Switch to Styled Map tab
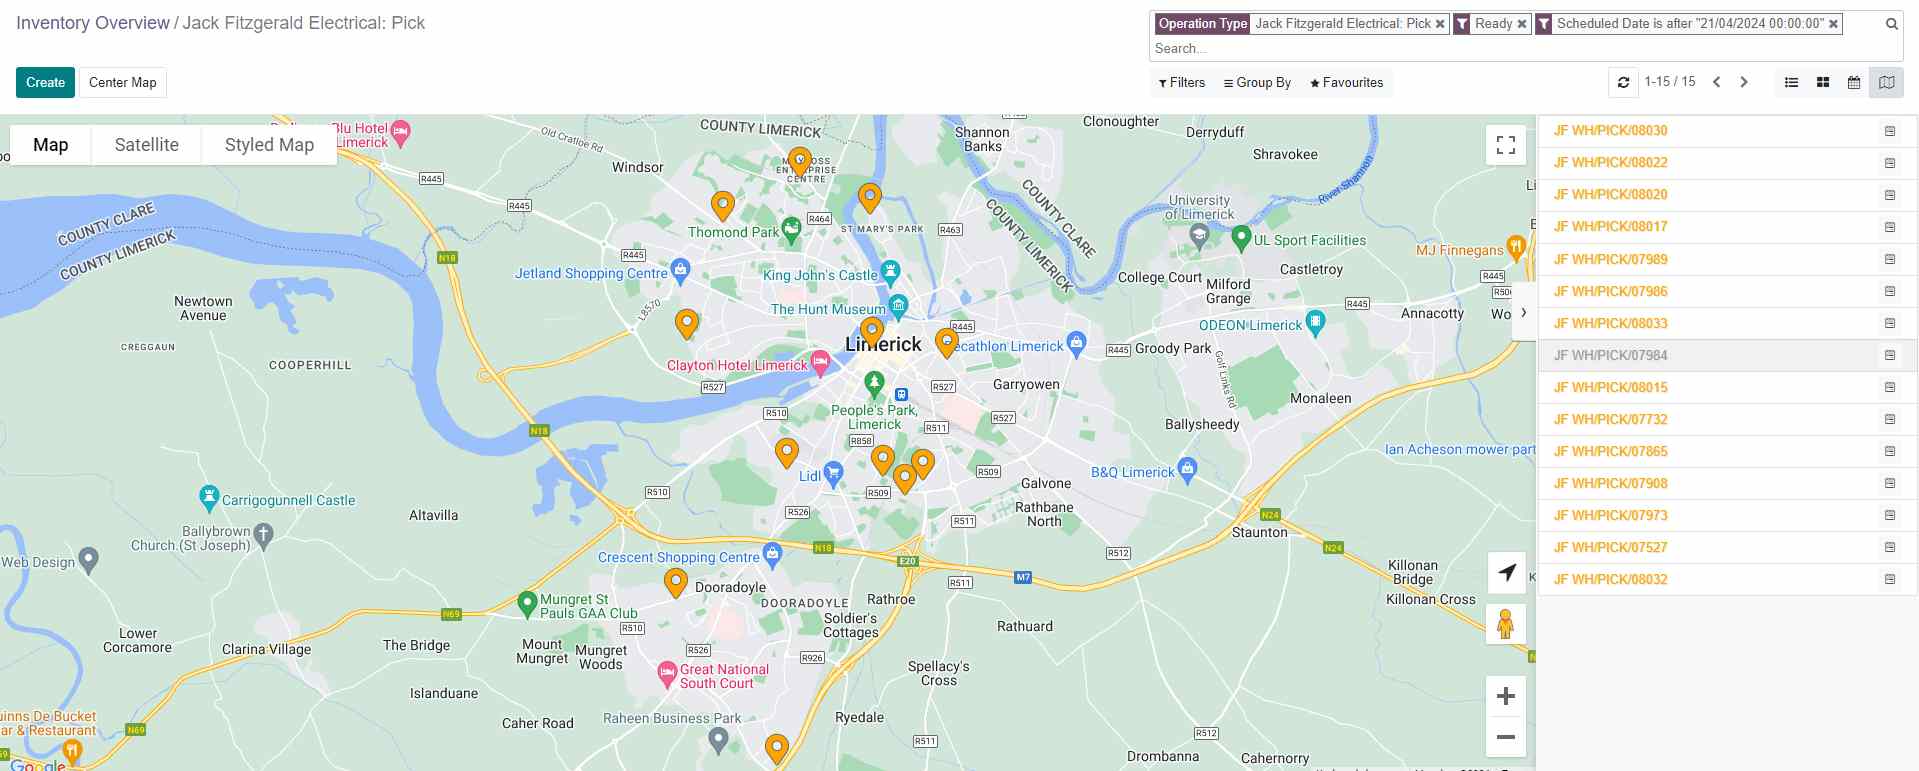1919x771 pixels. click(x=269, y=145)
